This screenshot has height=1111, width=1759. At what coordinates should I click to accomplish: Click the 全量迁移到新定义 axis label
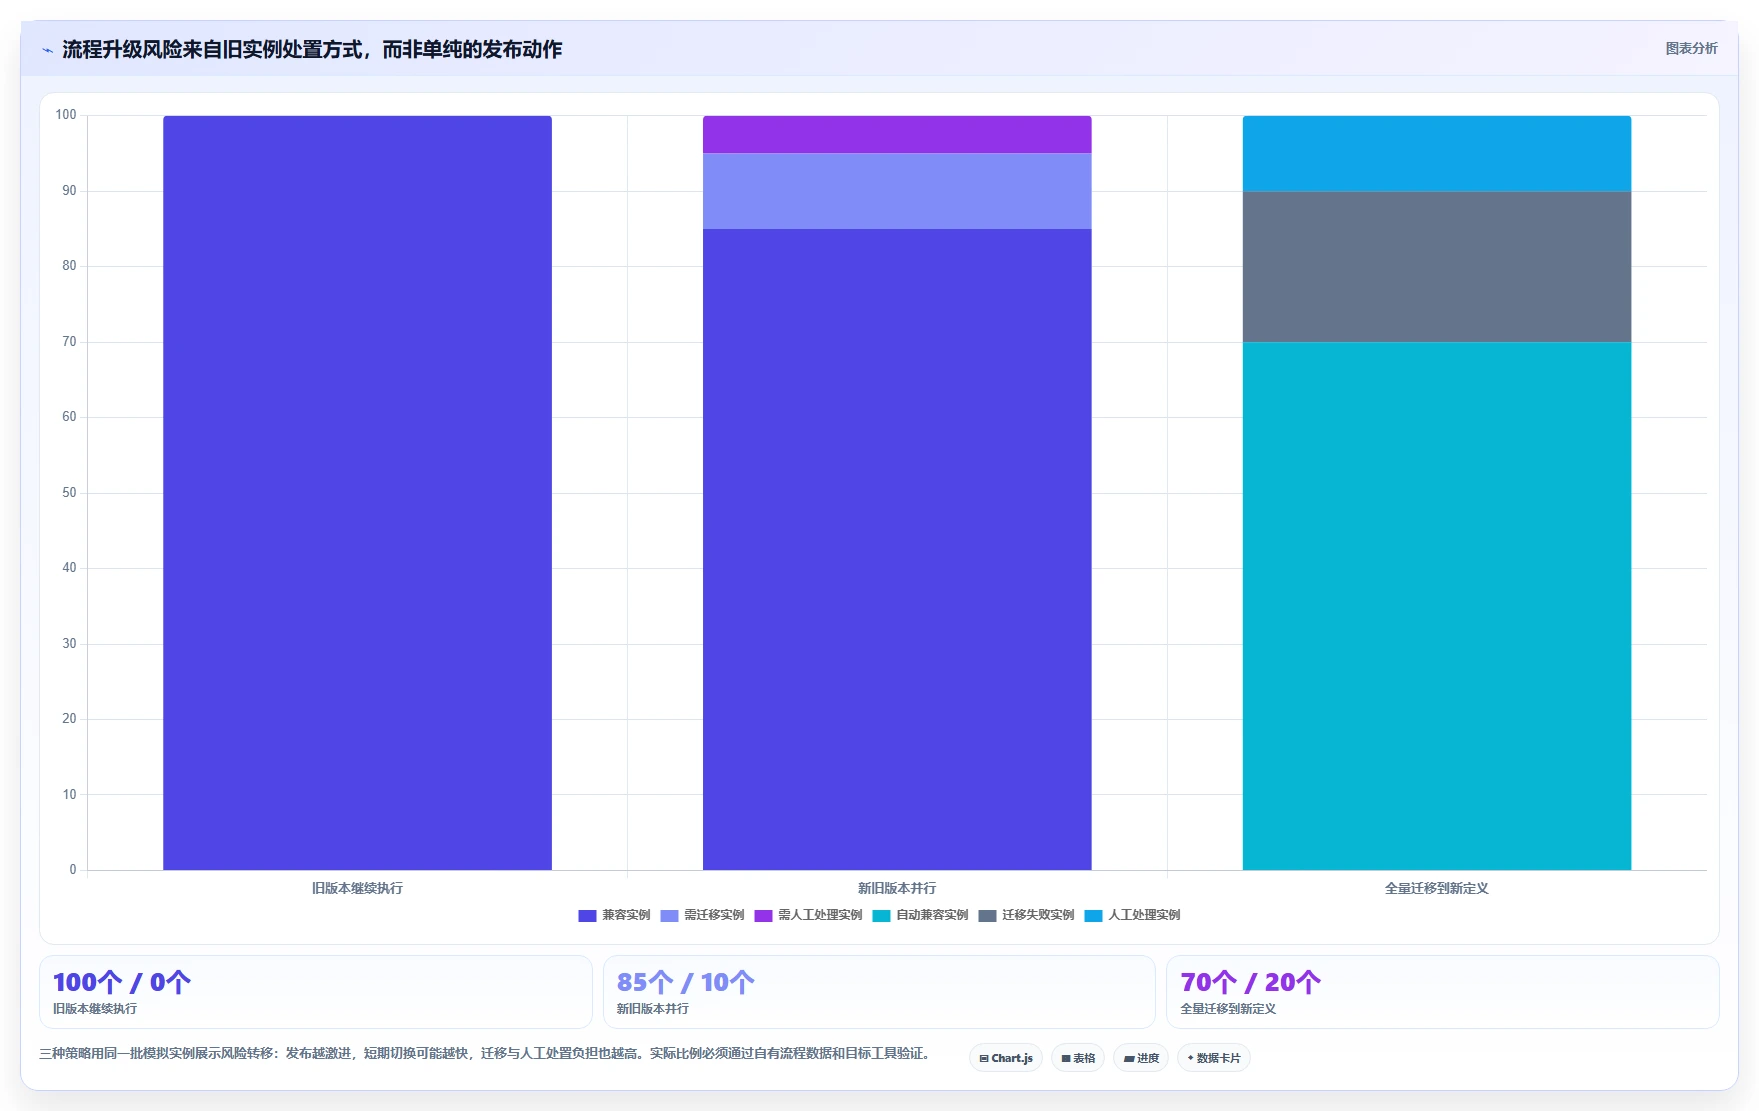click(1437, 888)
